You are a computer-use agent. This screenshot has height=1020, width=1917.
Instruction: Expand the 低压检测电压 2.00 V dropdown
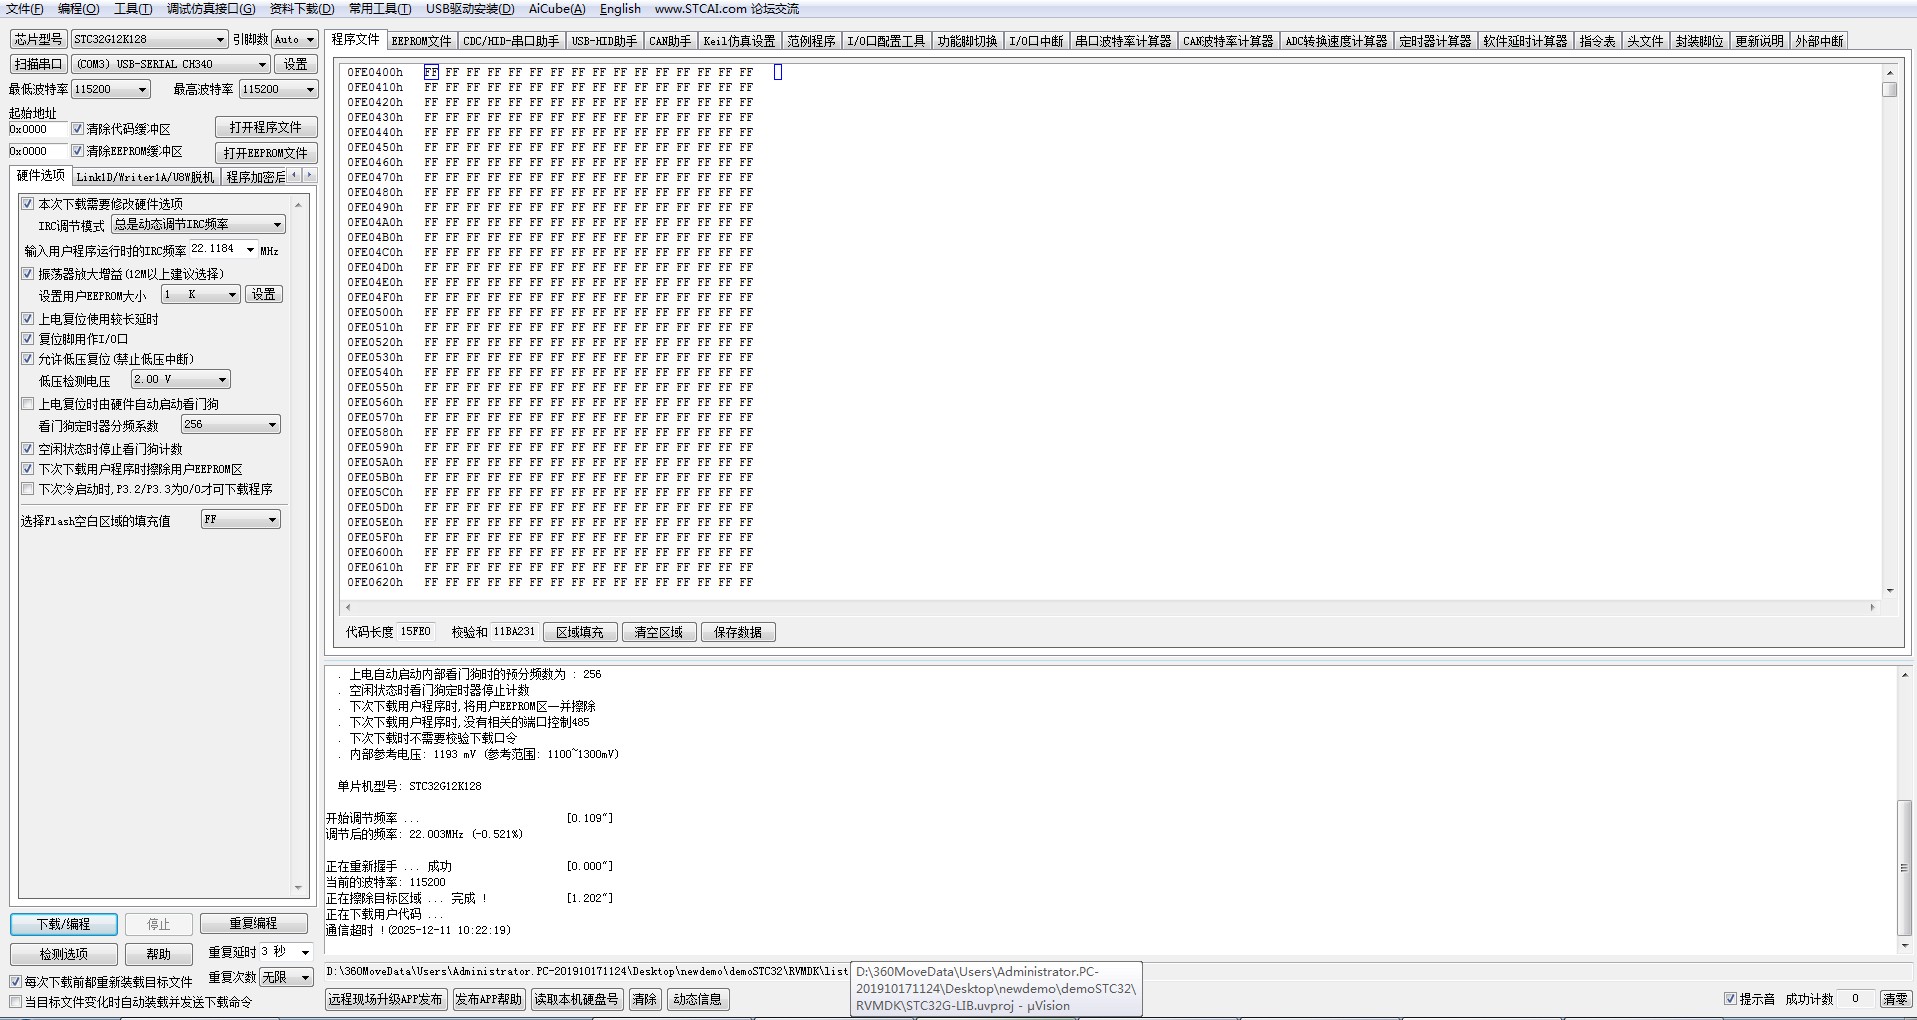pos(222,380)
